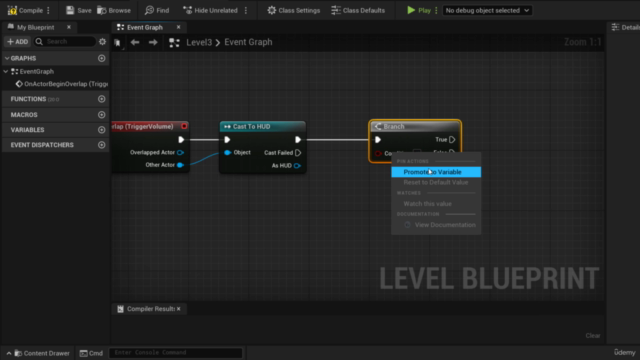Click the bookmark icon in graph toolbar

coord(118,42)
